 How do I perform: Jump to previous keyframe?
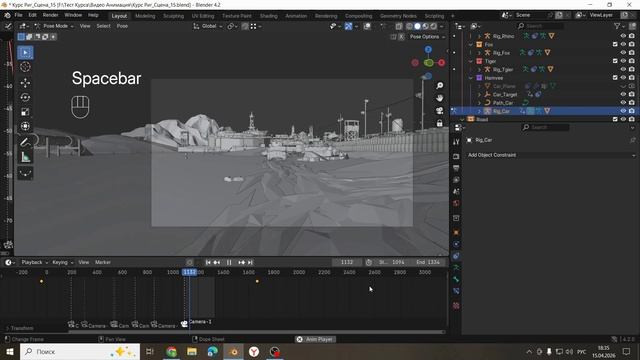217,262
